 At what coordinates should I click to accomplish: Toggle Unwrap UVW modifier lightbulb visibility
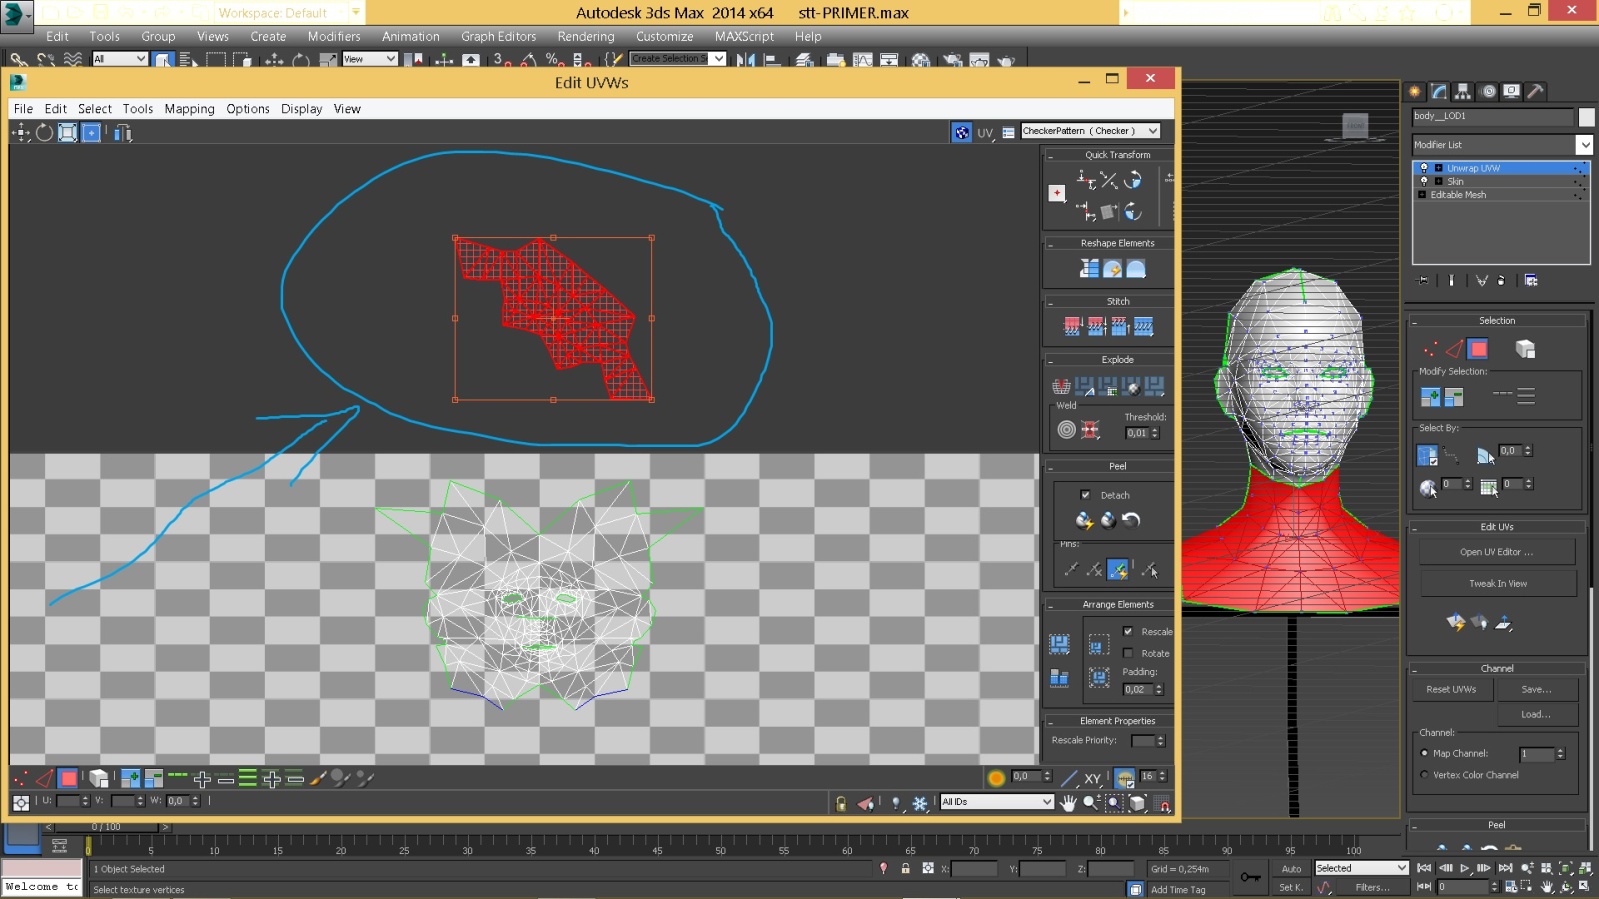click(1424, 168)
